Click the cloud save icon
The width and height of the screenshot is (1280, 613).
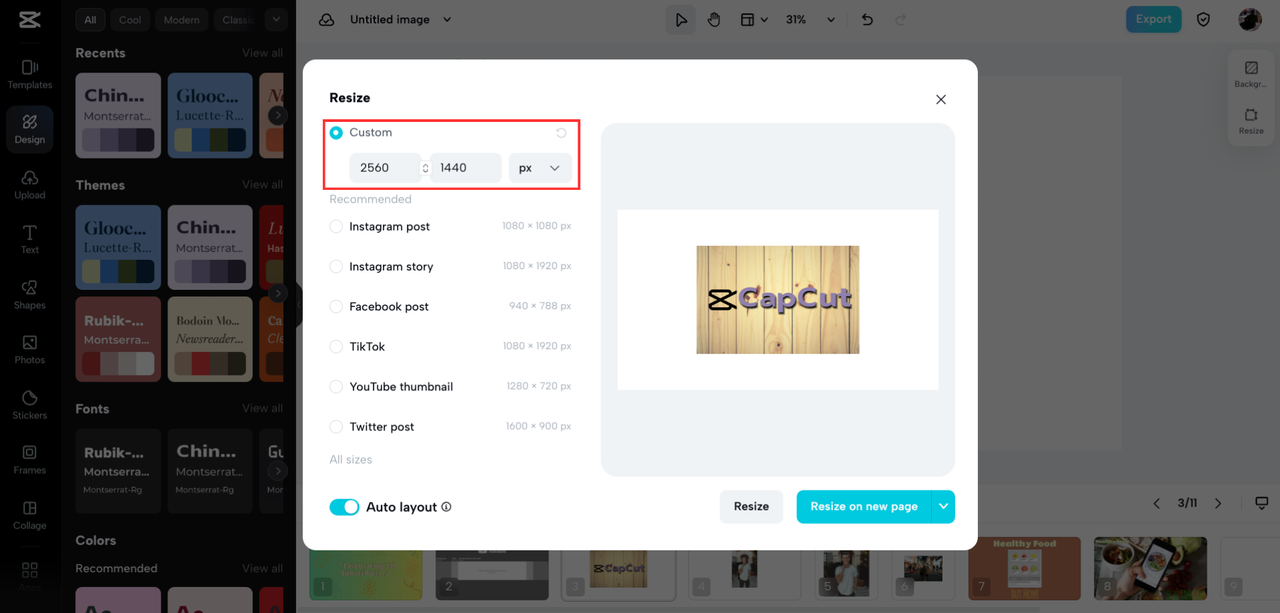(326, 19)
